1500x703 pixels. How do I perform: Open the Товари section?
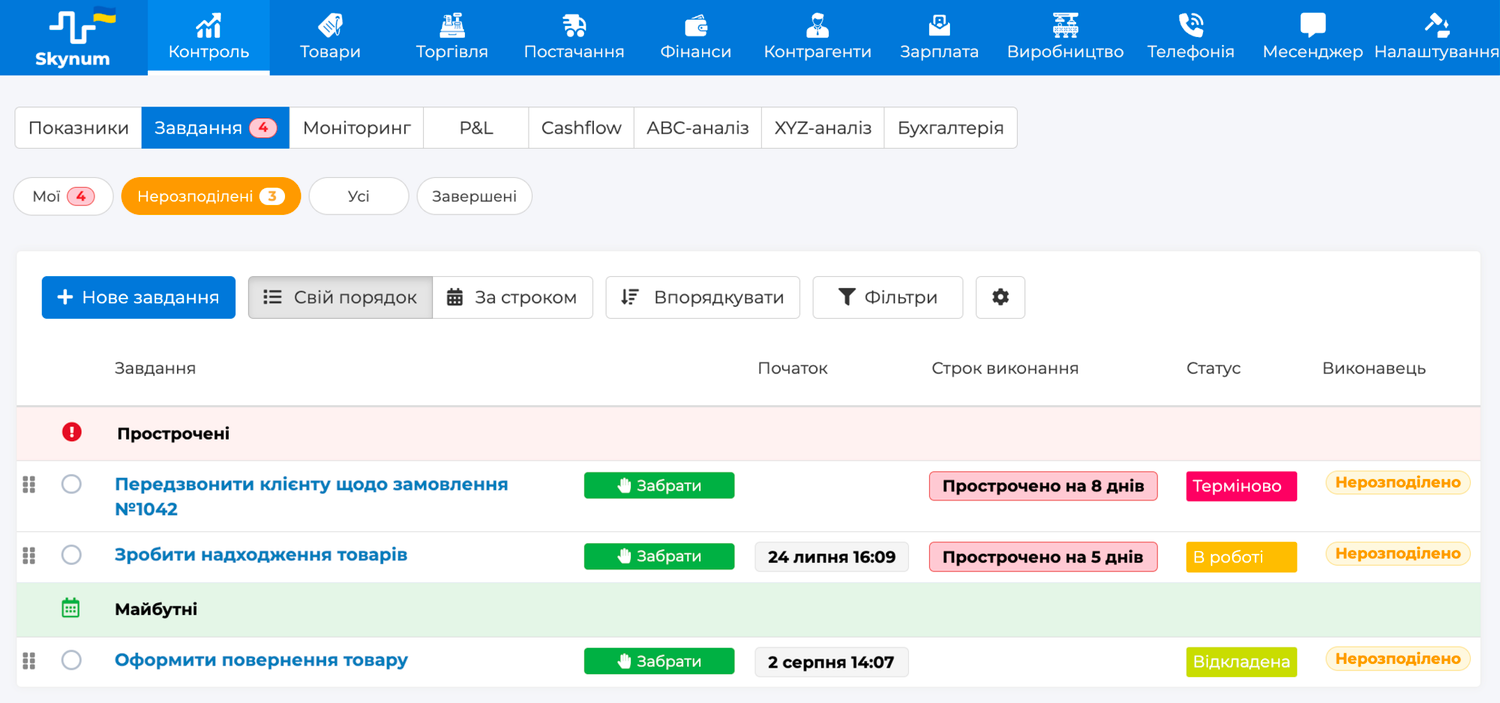(x=330, y=37)
